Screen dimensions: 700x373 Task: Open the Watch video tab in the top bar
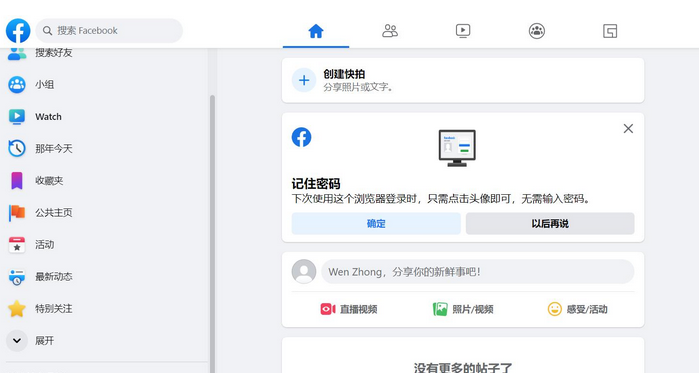tap(463, 31)
